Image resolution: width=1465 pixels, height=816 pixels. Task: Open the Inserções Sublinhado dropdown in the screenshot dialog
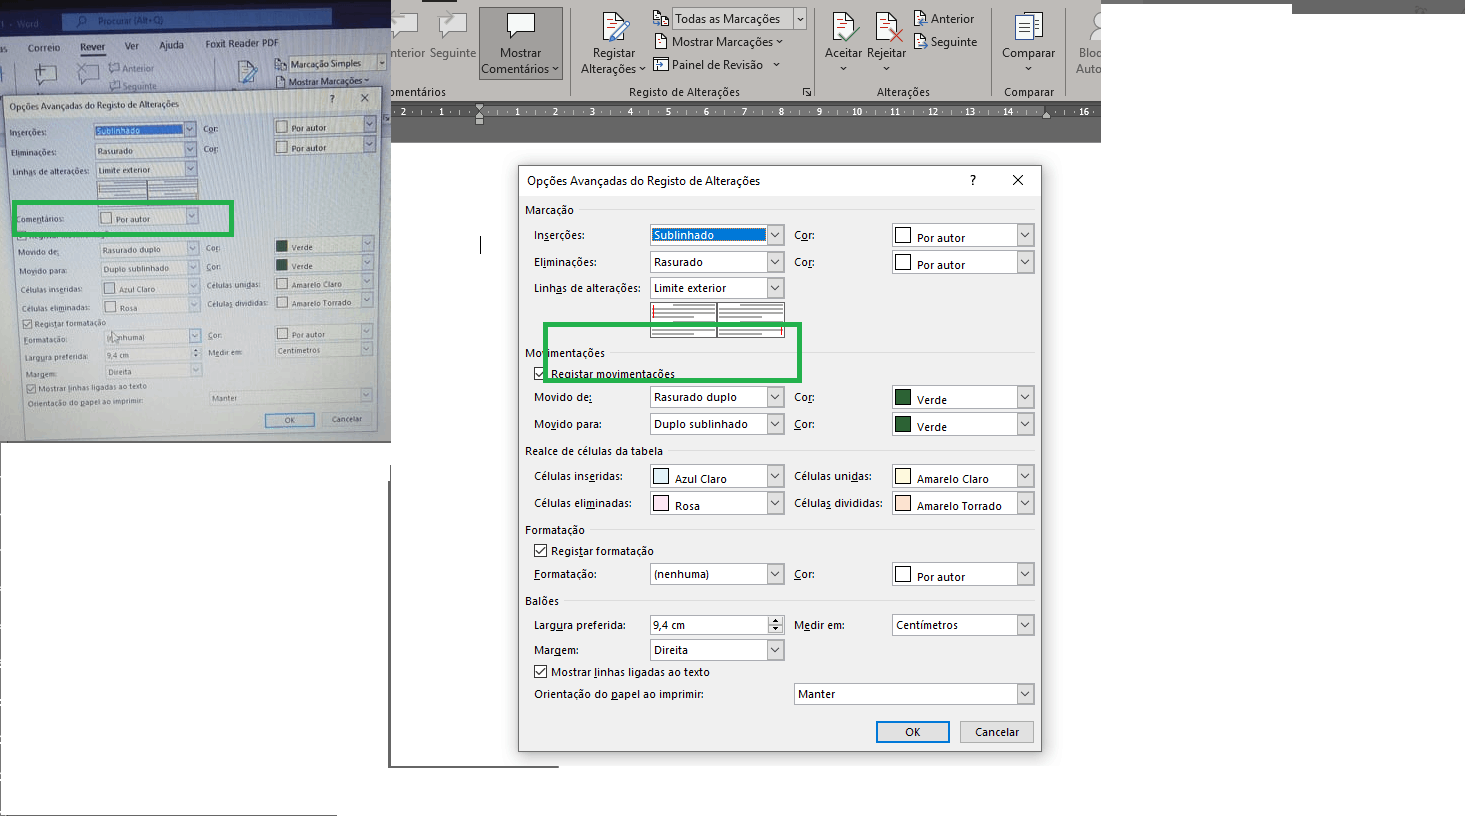coord(775,235)
